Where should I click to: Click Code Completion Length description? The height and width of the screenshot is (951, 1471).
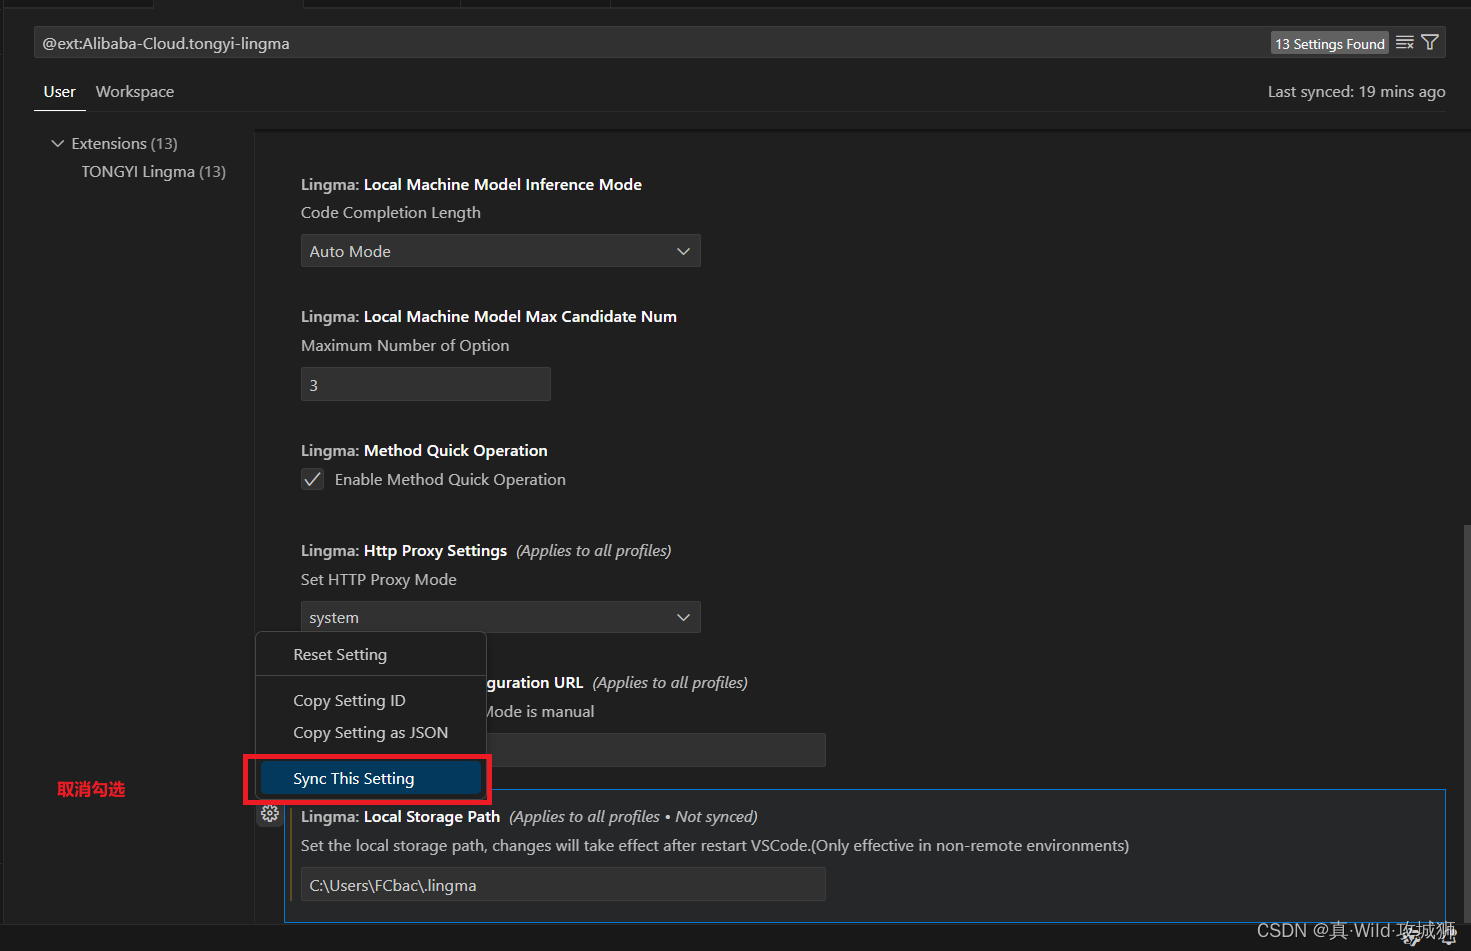391,212
